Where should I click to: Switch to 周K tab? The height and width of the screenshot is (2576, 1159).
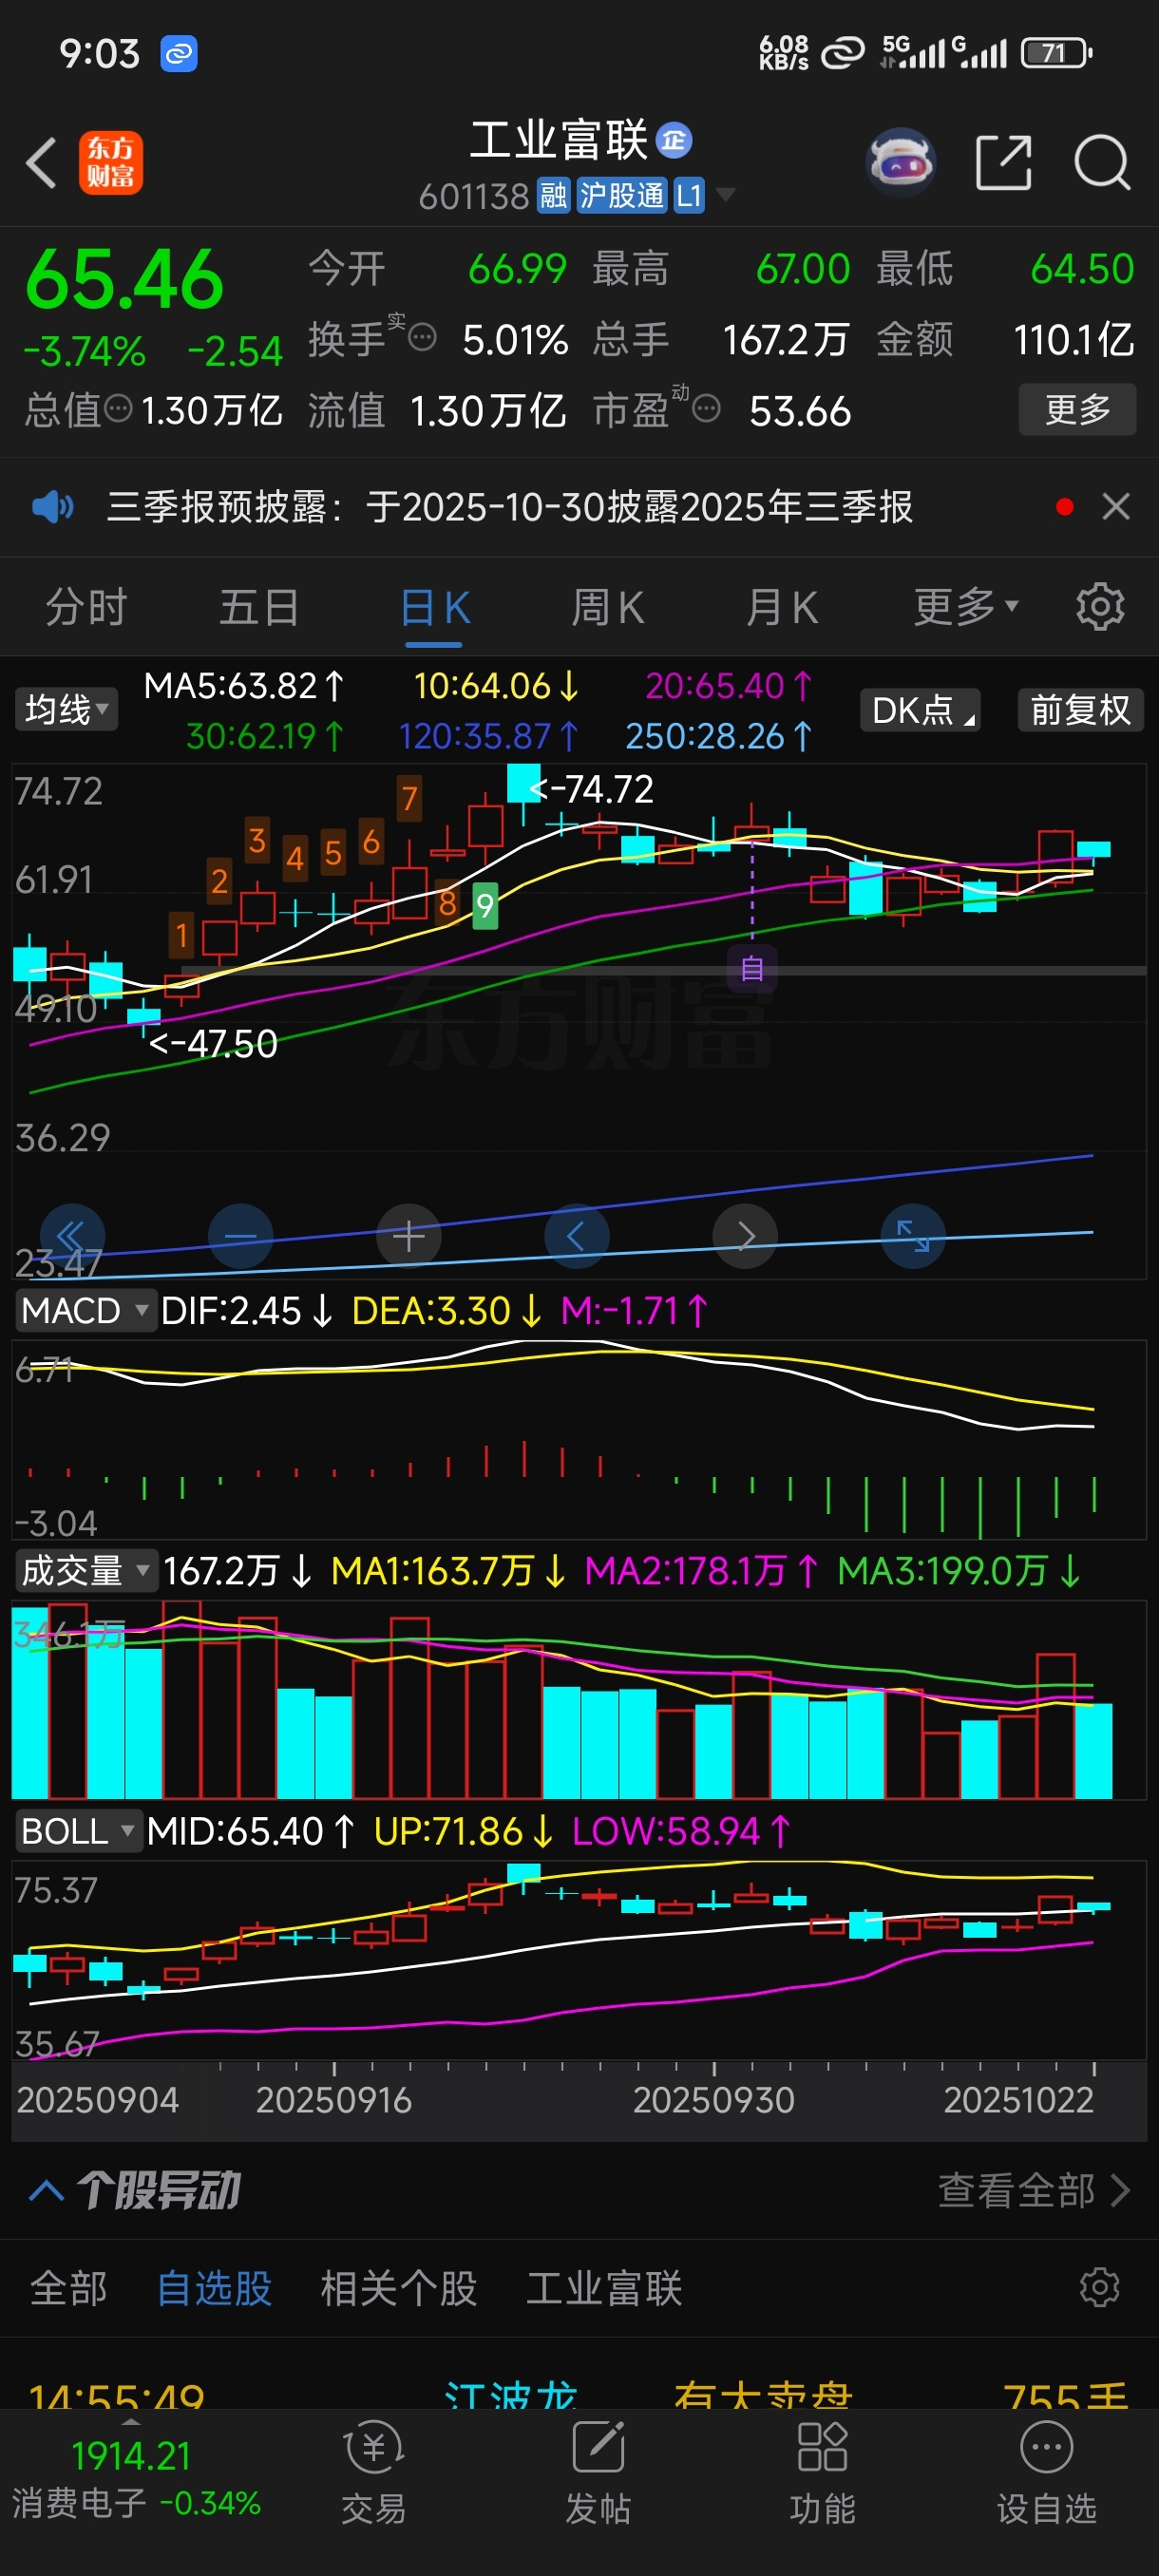tap(608, 607)
